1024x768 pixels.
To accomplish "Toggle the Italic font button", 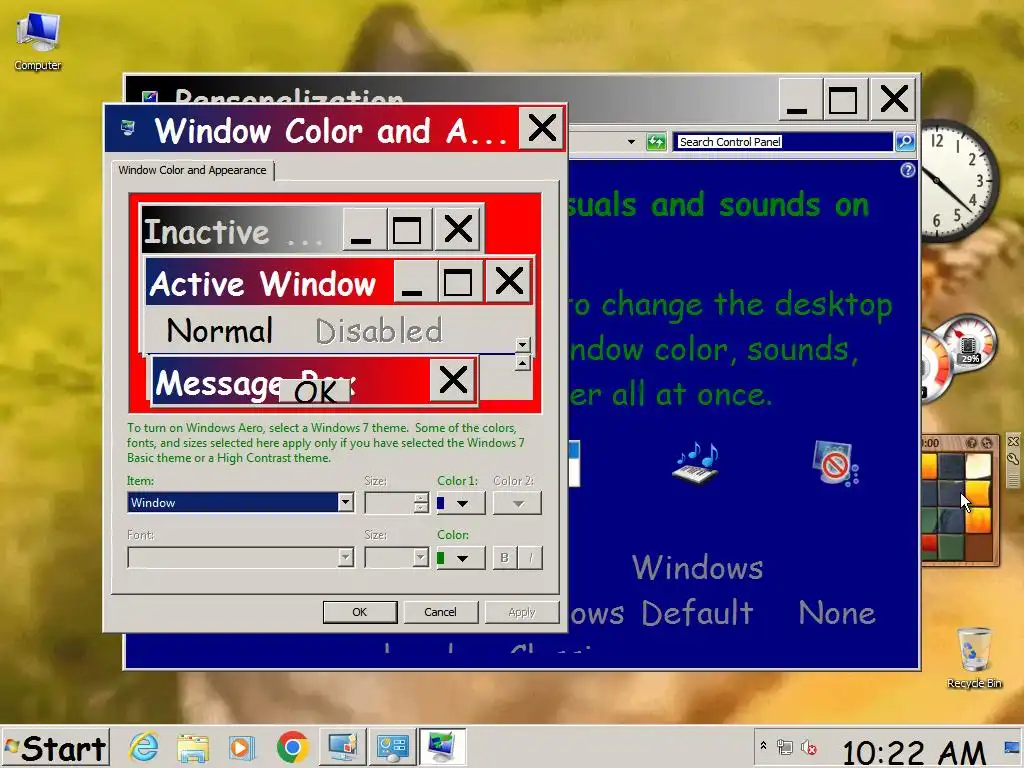I will pyautogui.click(x=530, y=558).
